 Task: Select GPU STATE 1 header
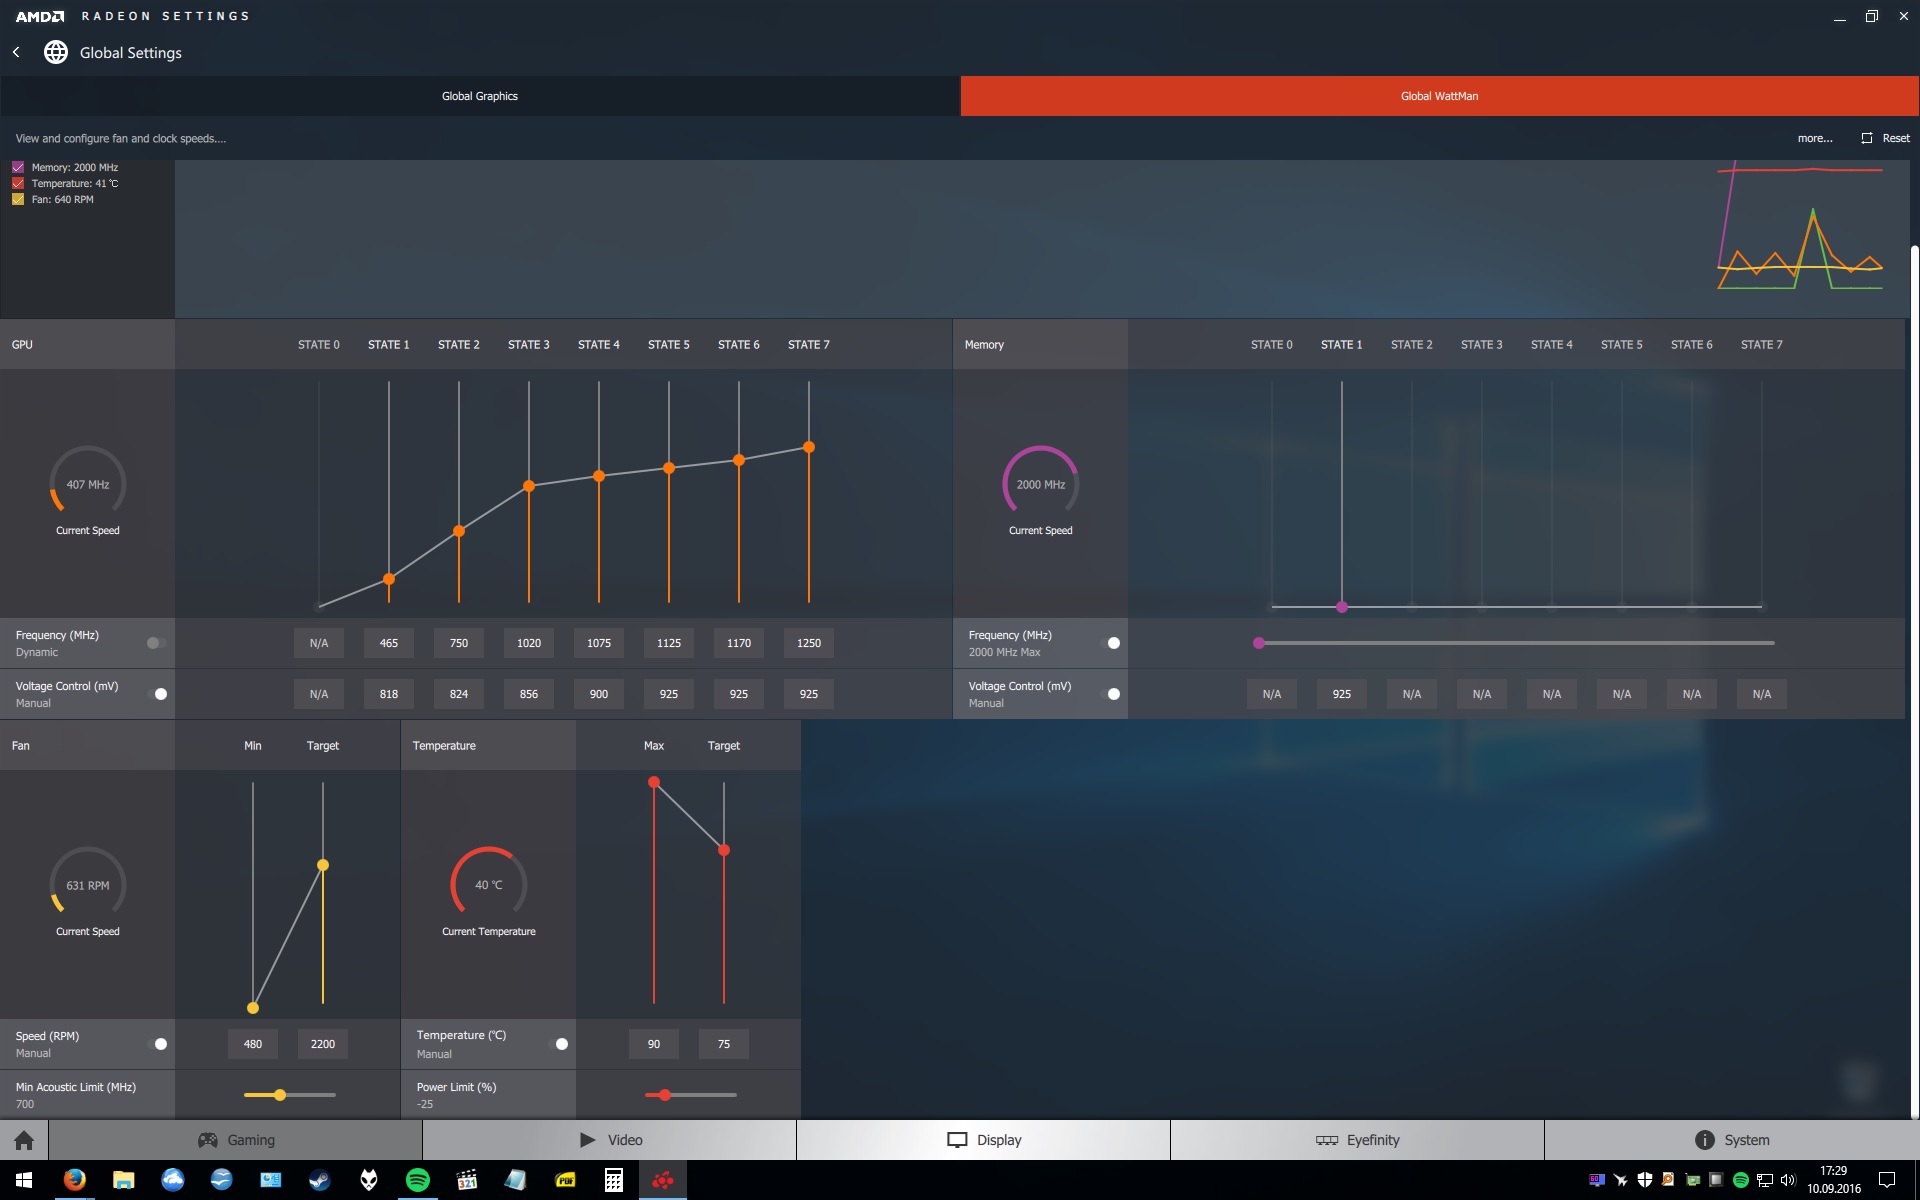(389, 345)
